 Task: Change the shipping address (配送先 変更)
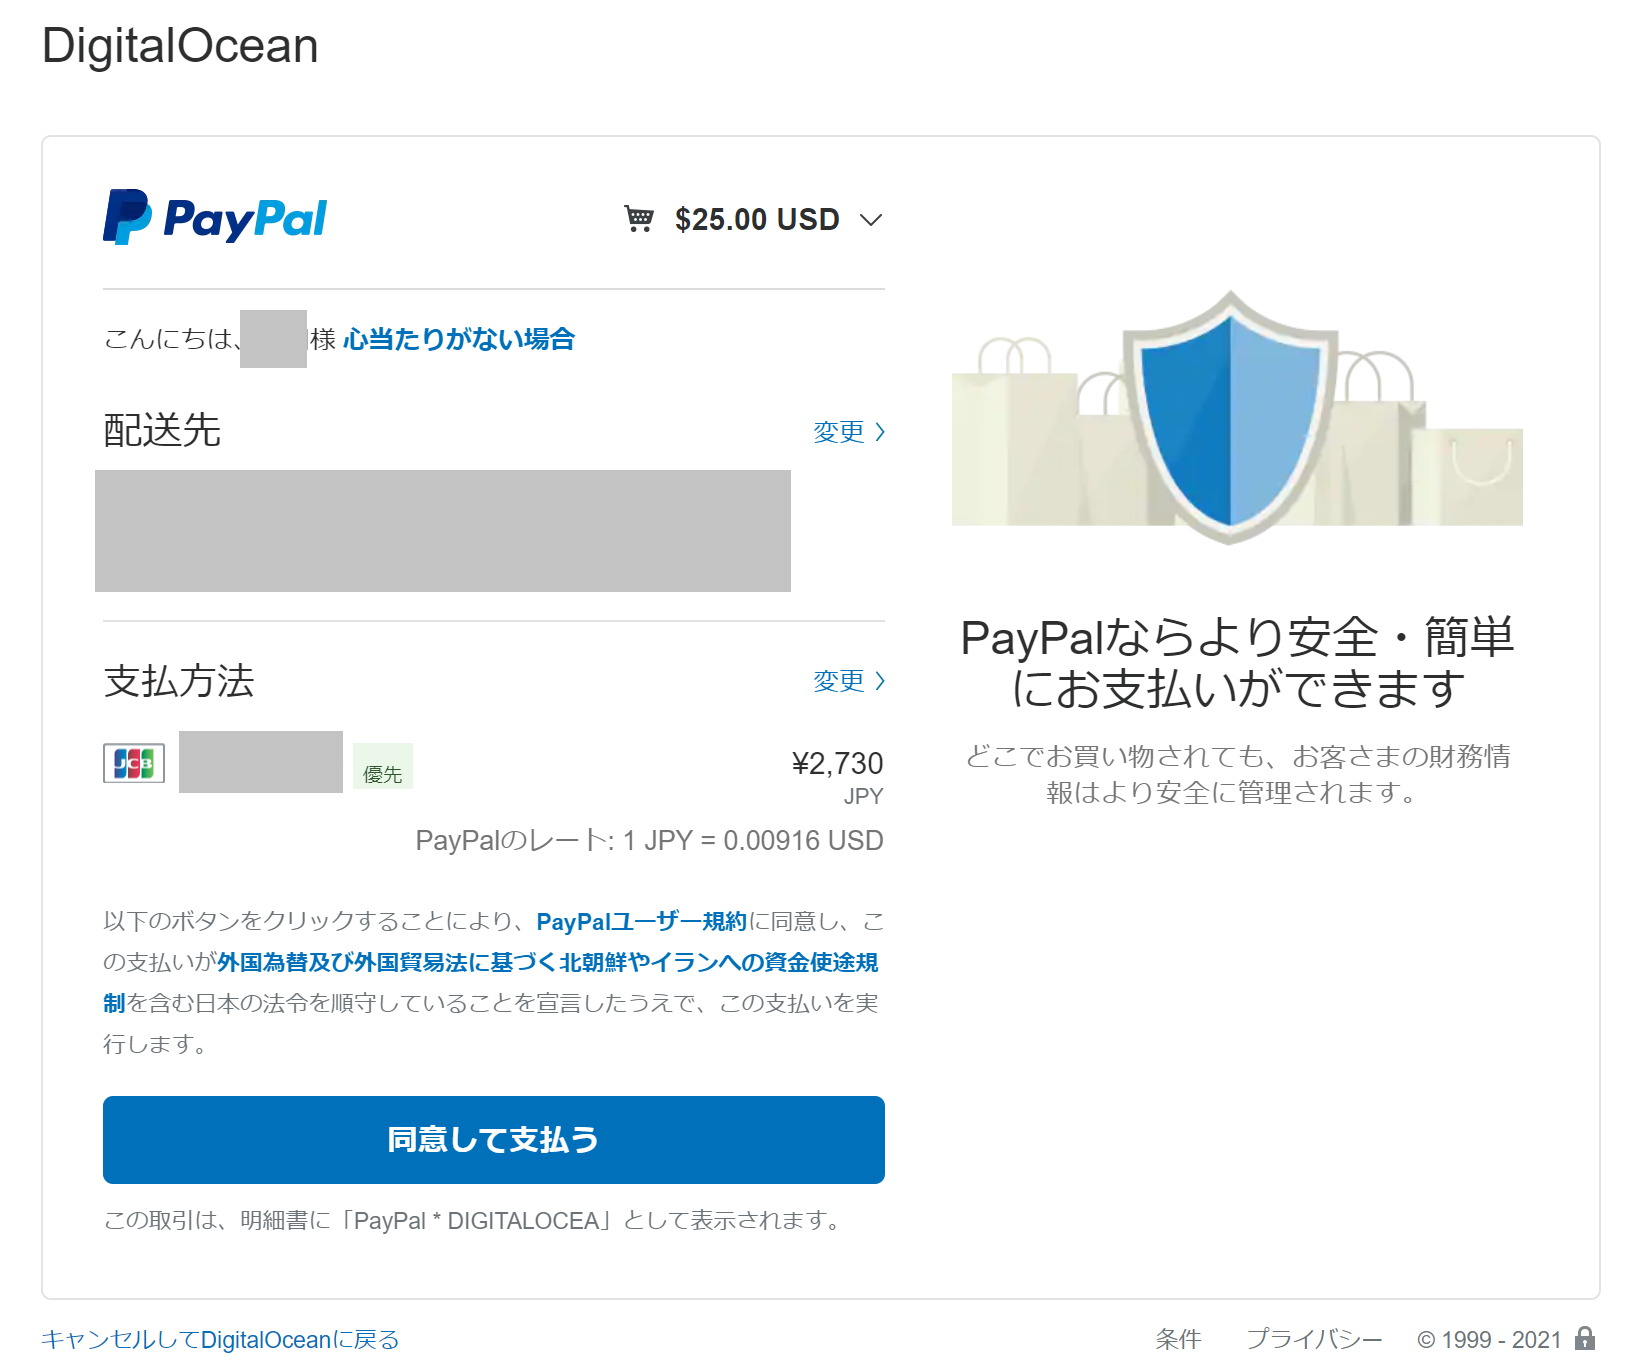pos(838,432)
